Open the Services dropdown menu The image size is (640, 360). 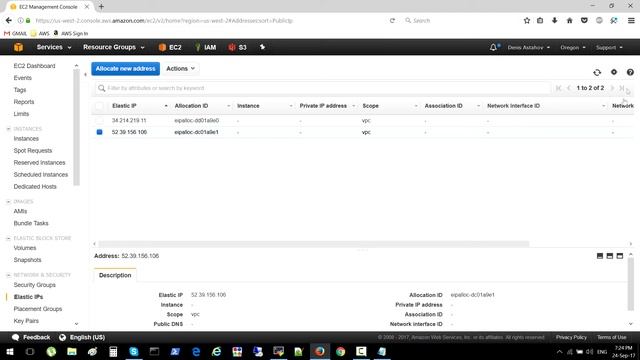54,47
